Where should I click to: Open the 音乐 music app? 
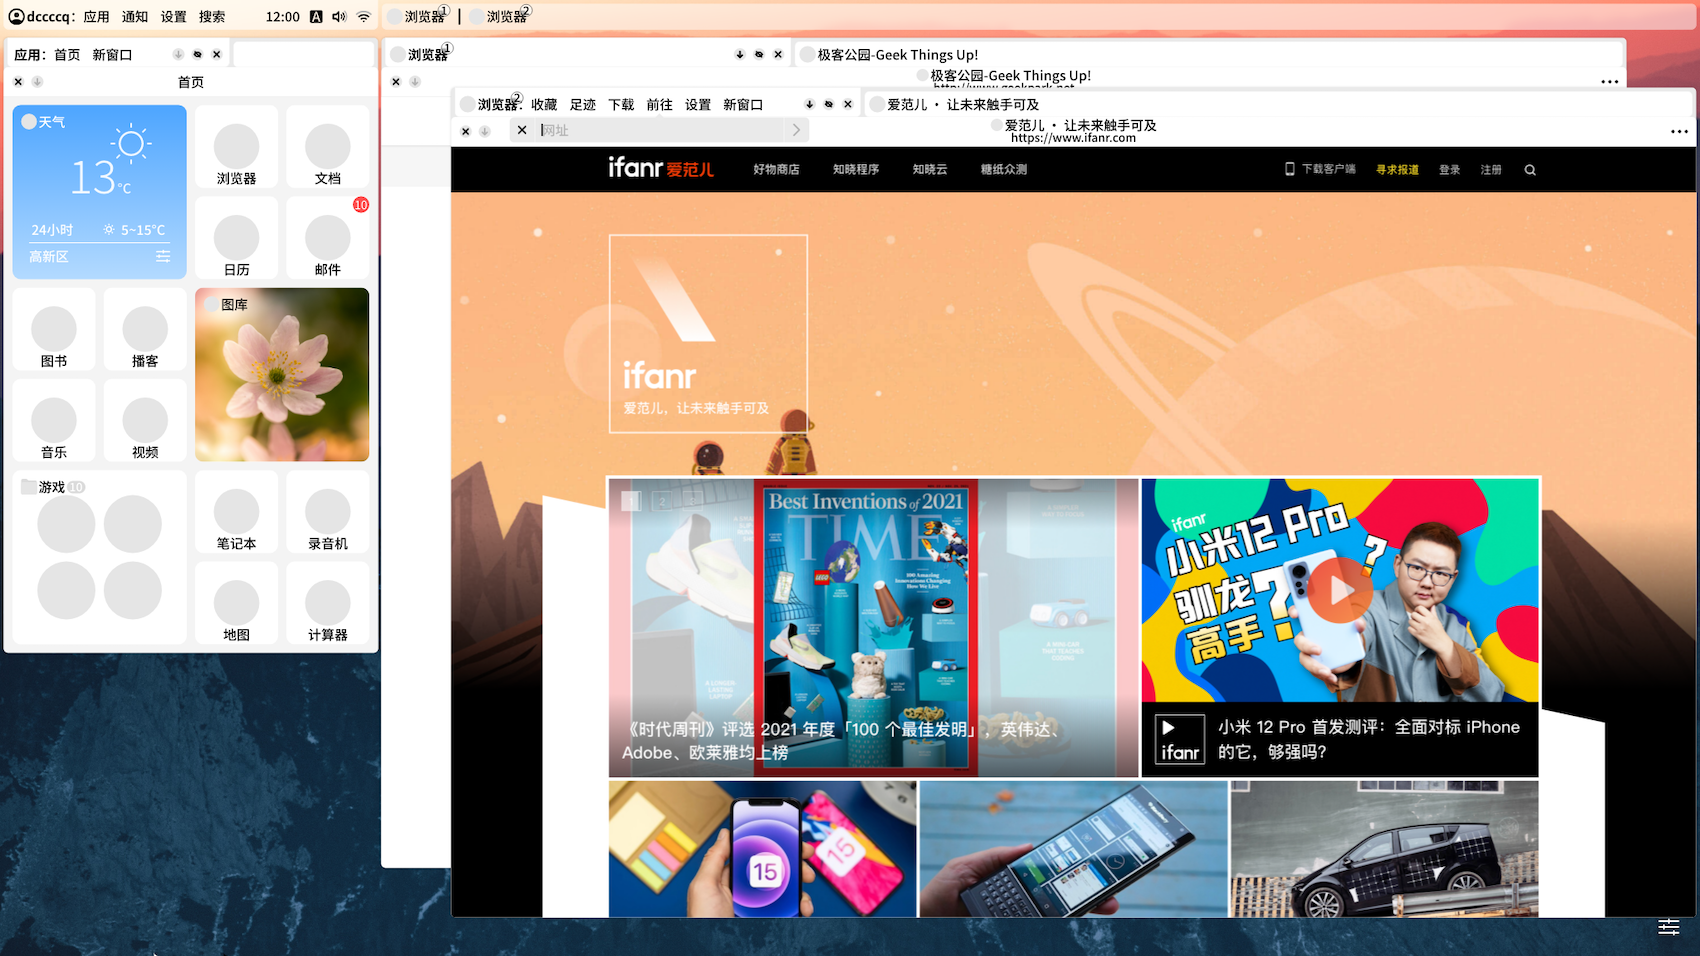[54, 420]
